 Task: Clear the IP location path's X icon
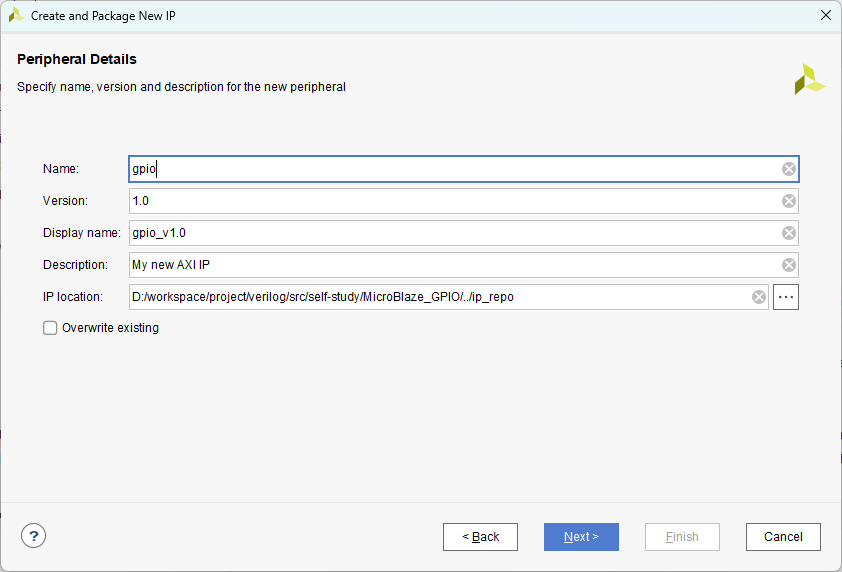click(x=759, y=297)
